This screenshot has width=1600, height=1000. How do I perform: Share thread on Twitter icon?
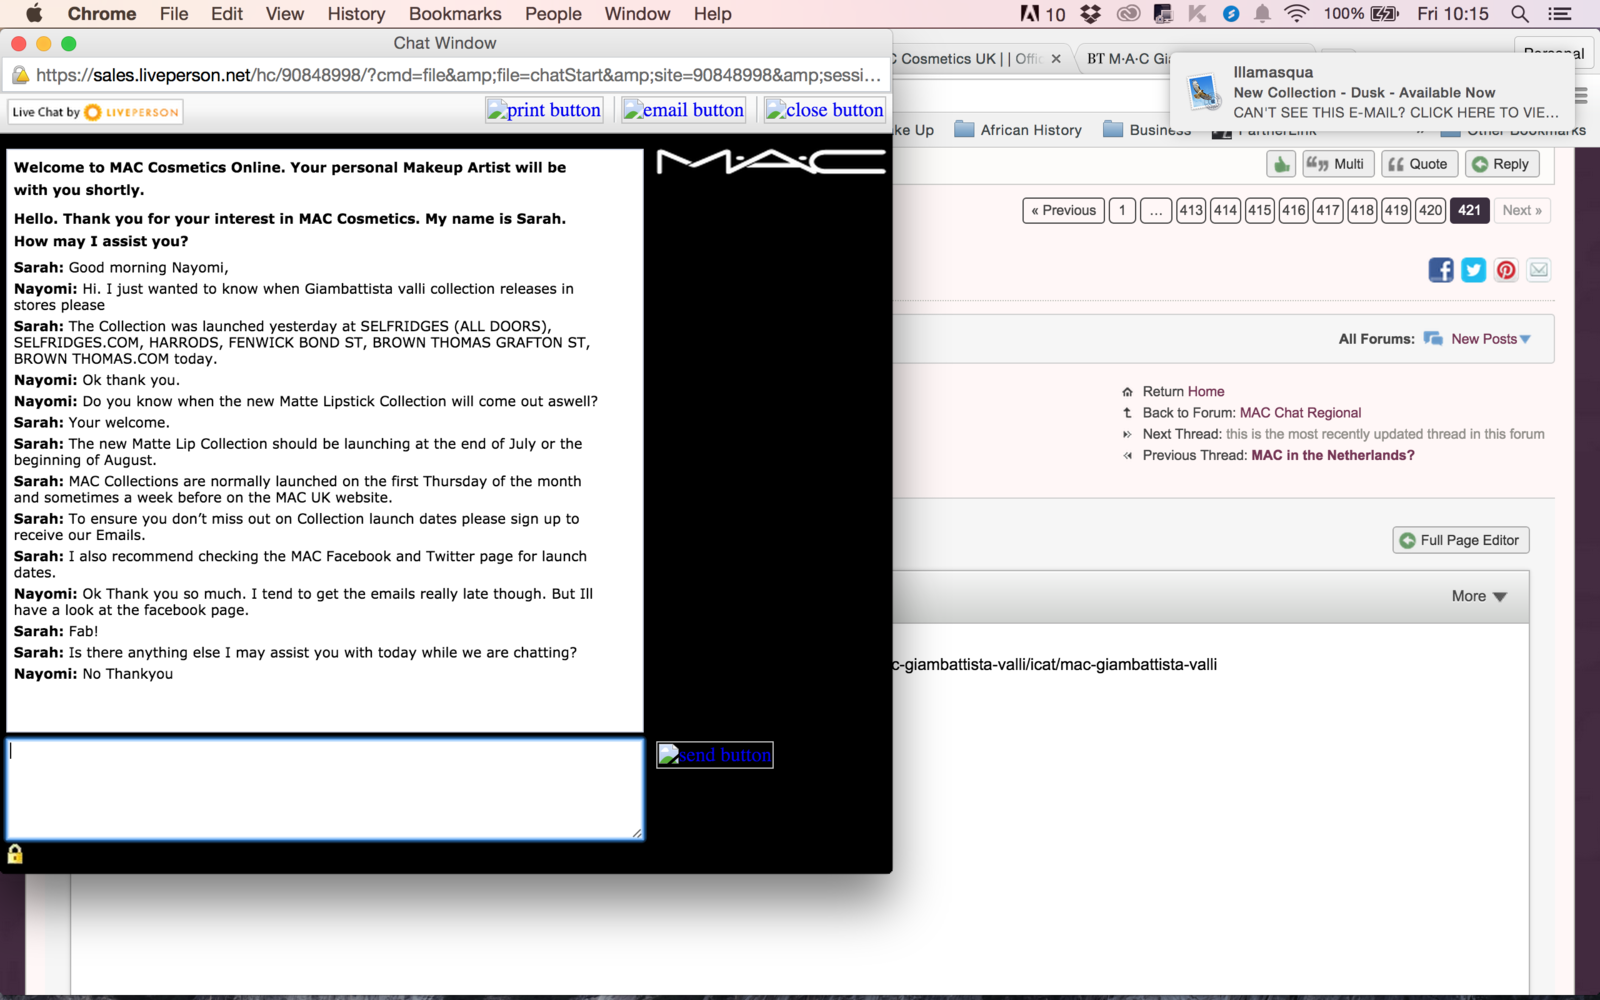pyautogui.click(x=1474, y=270)
